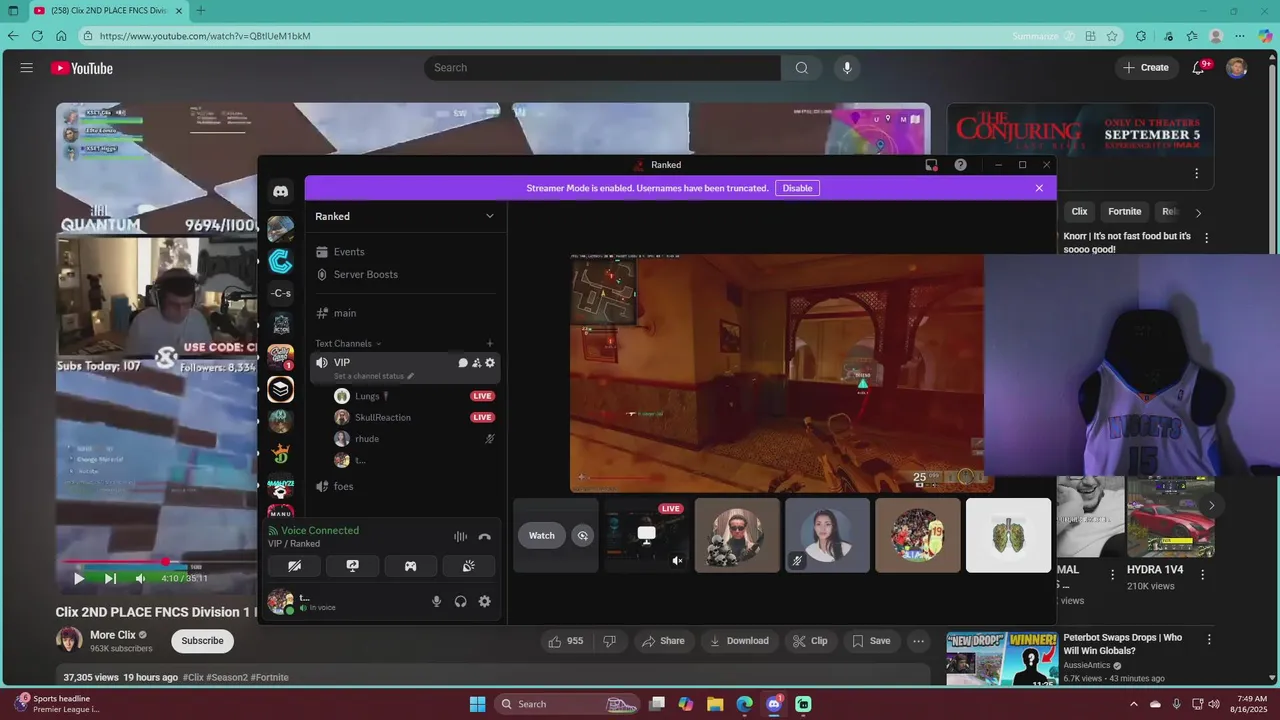Disable Streamer Mode
1280x720 pixels.
797,188
